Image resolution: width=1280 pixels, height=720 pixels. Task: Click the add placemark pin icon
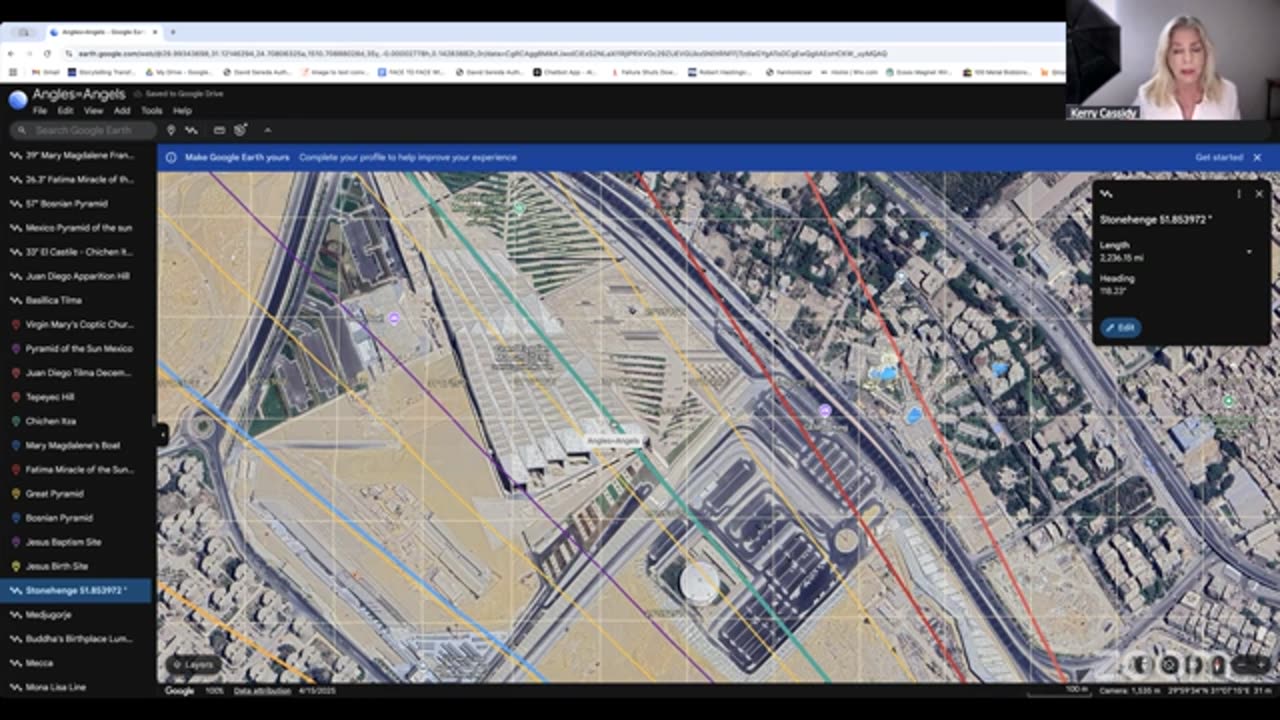171,130
